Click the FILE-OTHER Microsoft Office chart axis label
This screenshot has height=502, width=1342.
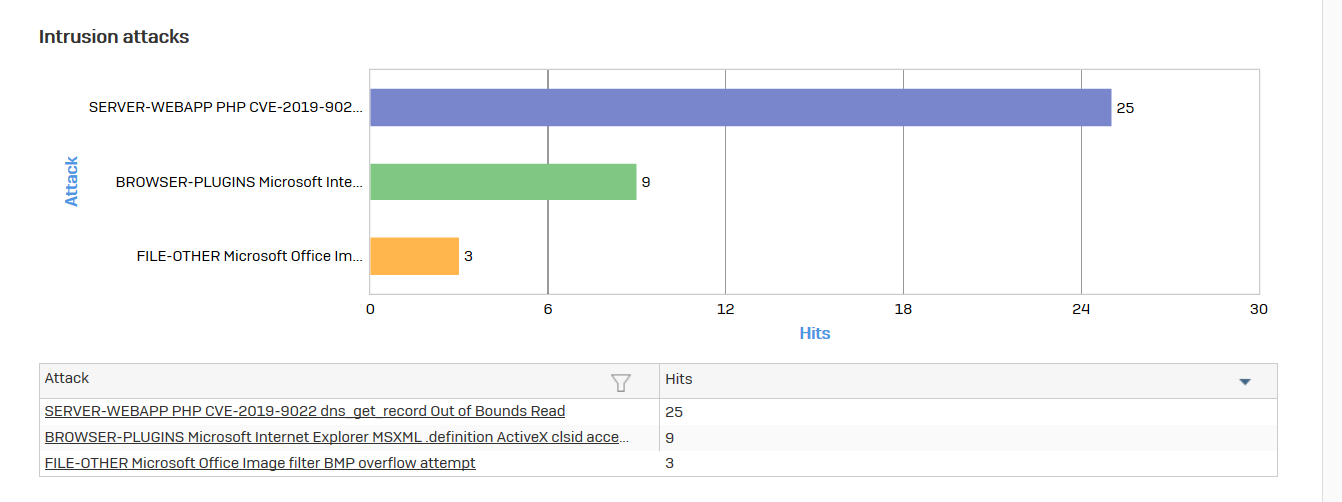coord(250,256)
